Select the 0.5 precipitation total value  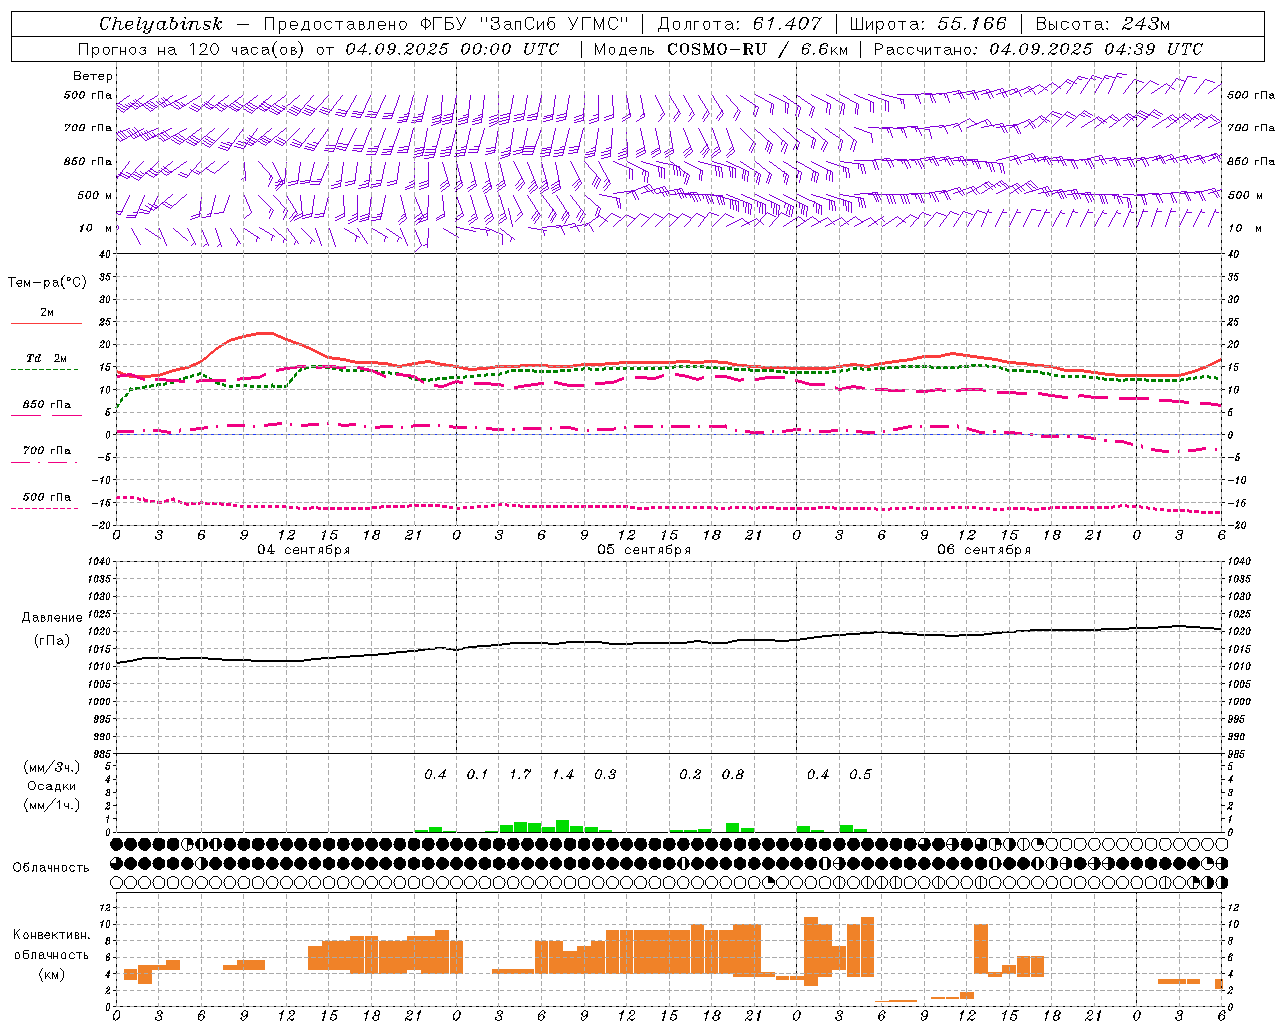click(x=860, y=775)
